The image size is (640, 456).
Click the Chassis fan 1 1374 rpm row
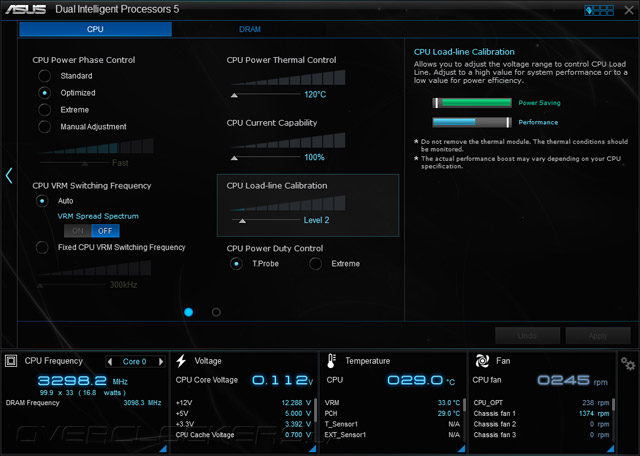coord(541,414)
